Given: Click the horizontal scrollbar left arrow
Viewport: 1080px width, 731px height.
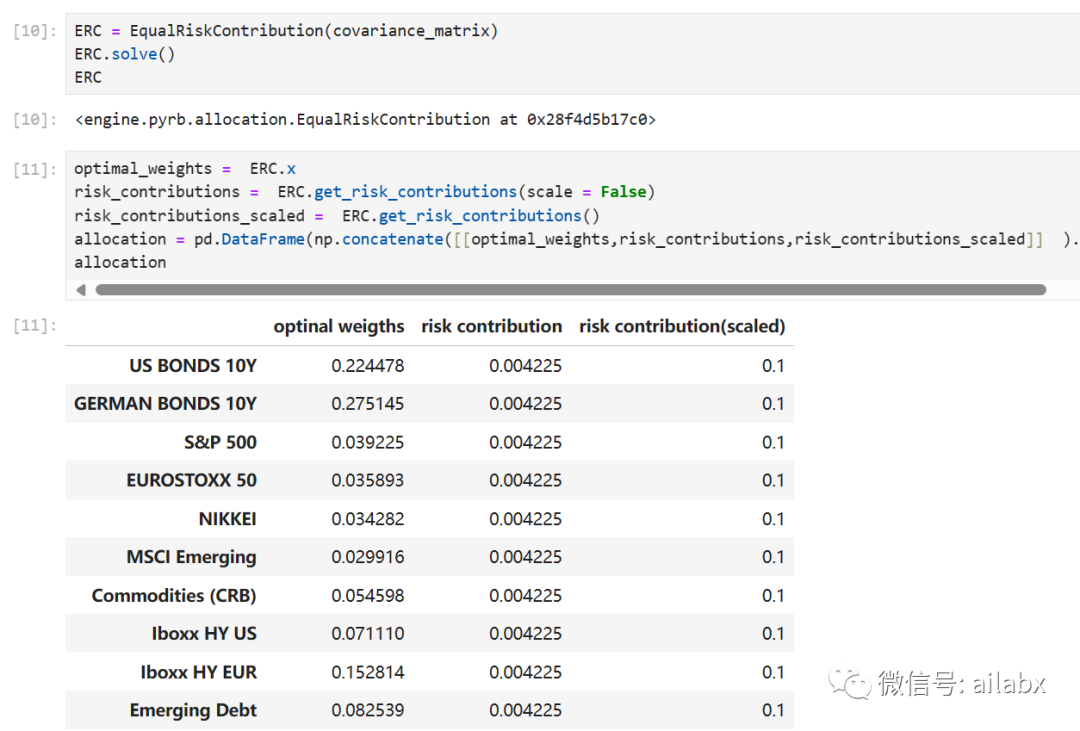Looking at the screenshot, I should tap(81, 290).
